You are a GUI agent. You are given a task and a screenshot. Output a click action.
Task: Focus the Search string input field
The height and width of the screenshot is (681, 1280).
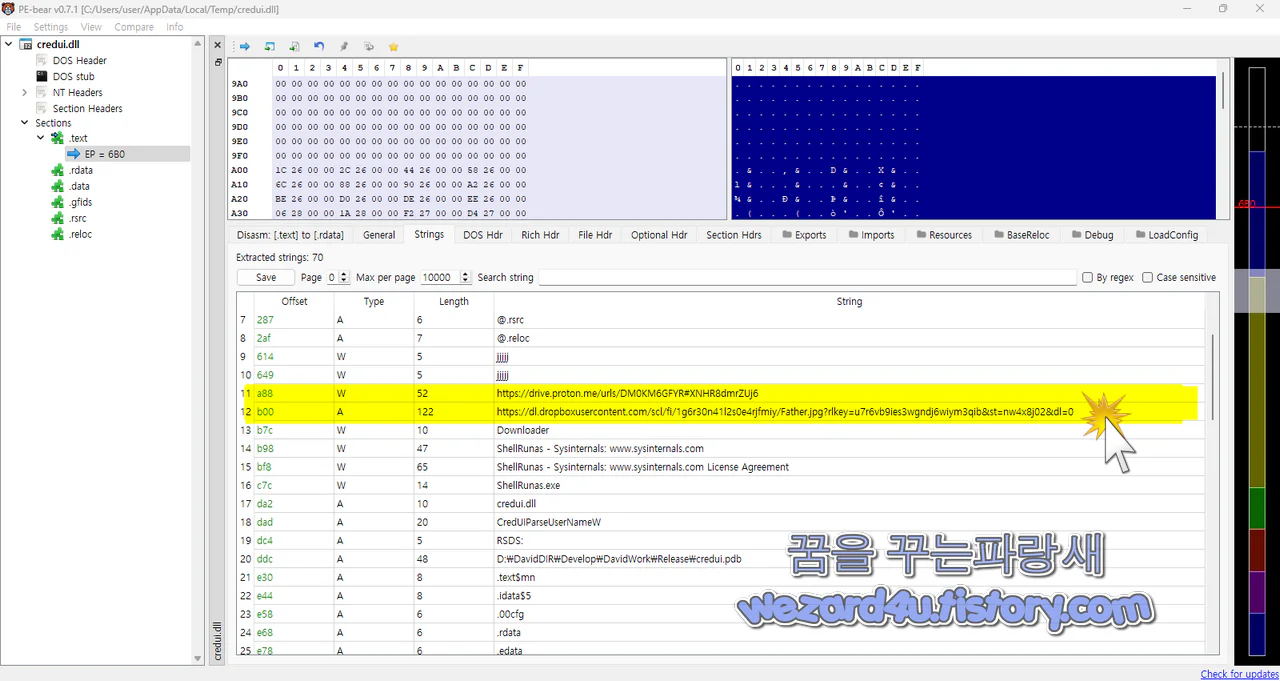(806, 277)
